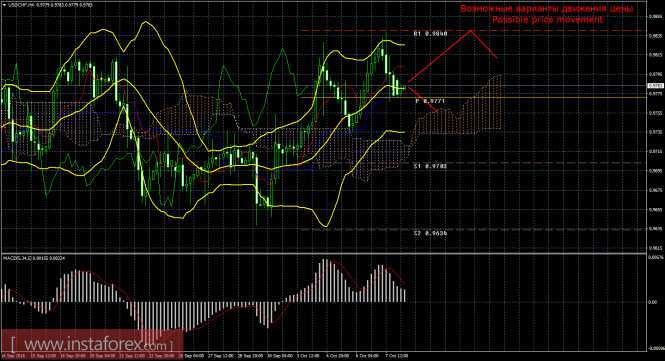Click the R1 0.9840 resistance label
665x361 pixels.
pyautogui.click(x=430, y=34)
